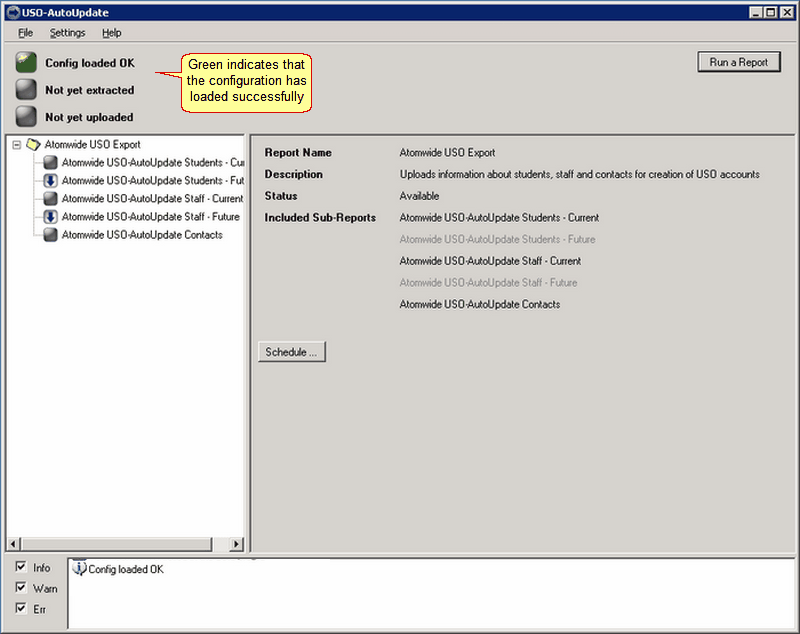Click the Not yet uploaded status label
800x634 pixels.
point(89,117)
